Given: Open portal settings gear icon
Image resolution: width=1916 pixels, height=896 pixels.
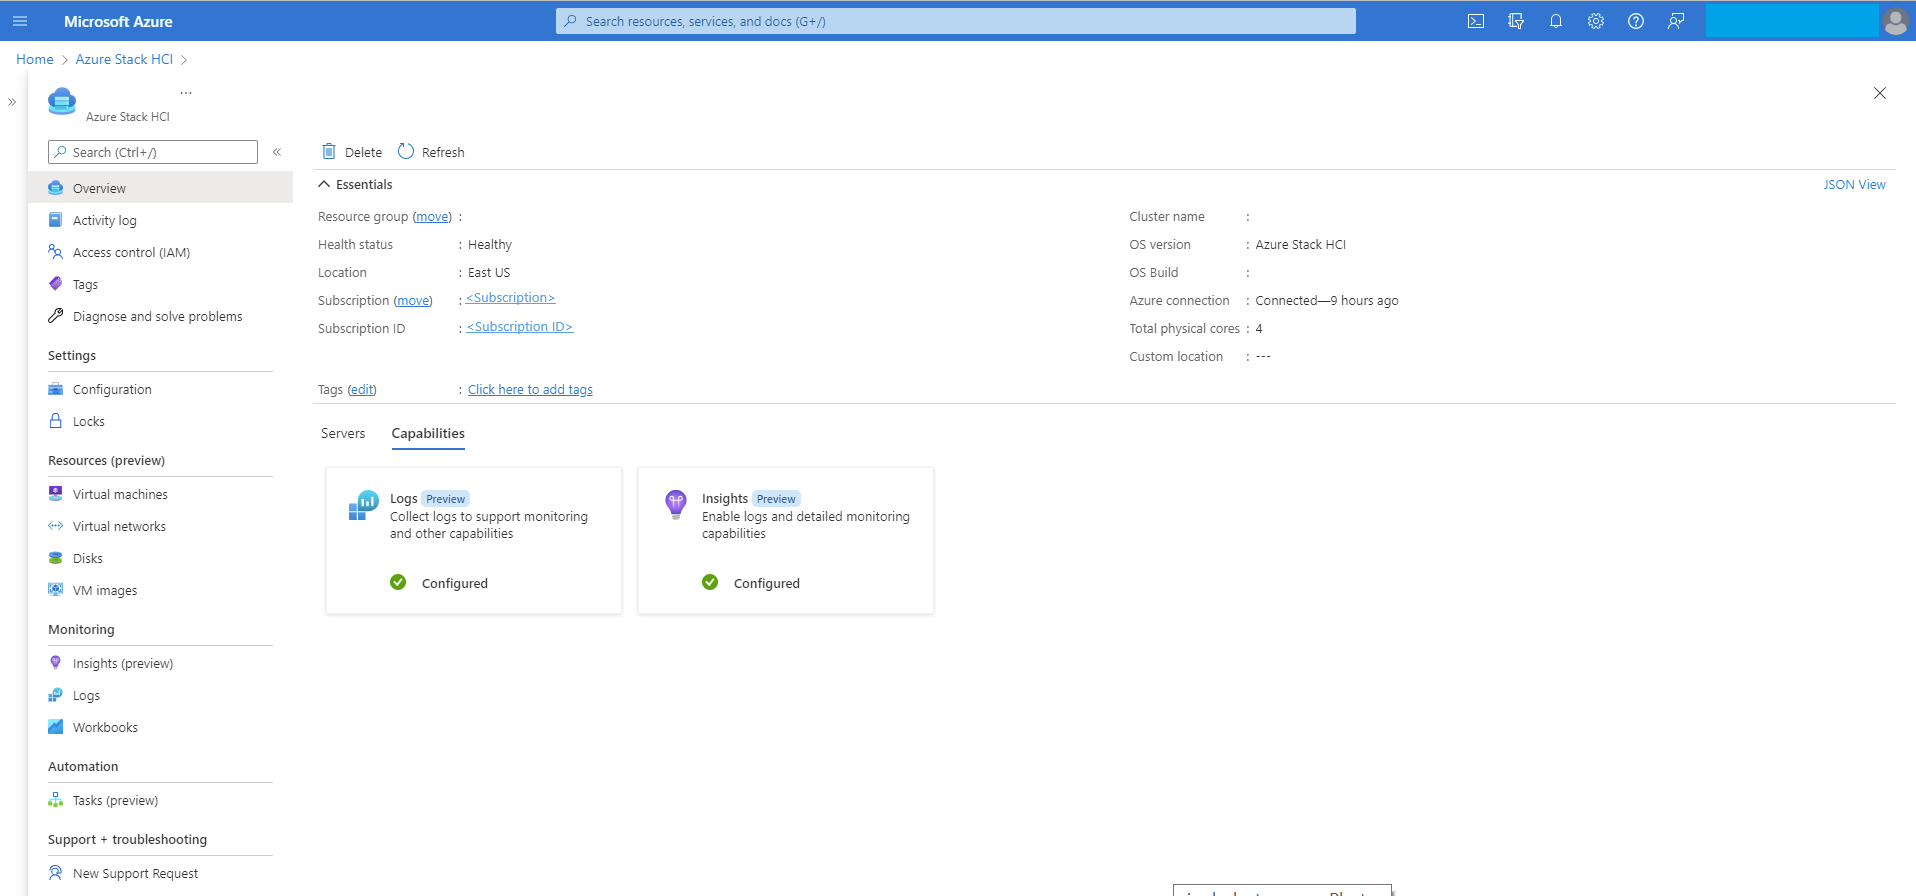Looking at the screenshot, I should (1595, 21).
